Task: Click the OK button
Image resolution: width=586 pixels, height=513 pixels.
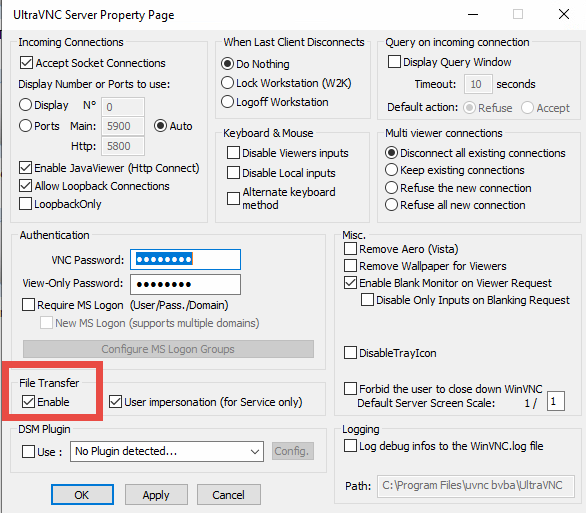Action: coord(82,495)
